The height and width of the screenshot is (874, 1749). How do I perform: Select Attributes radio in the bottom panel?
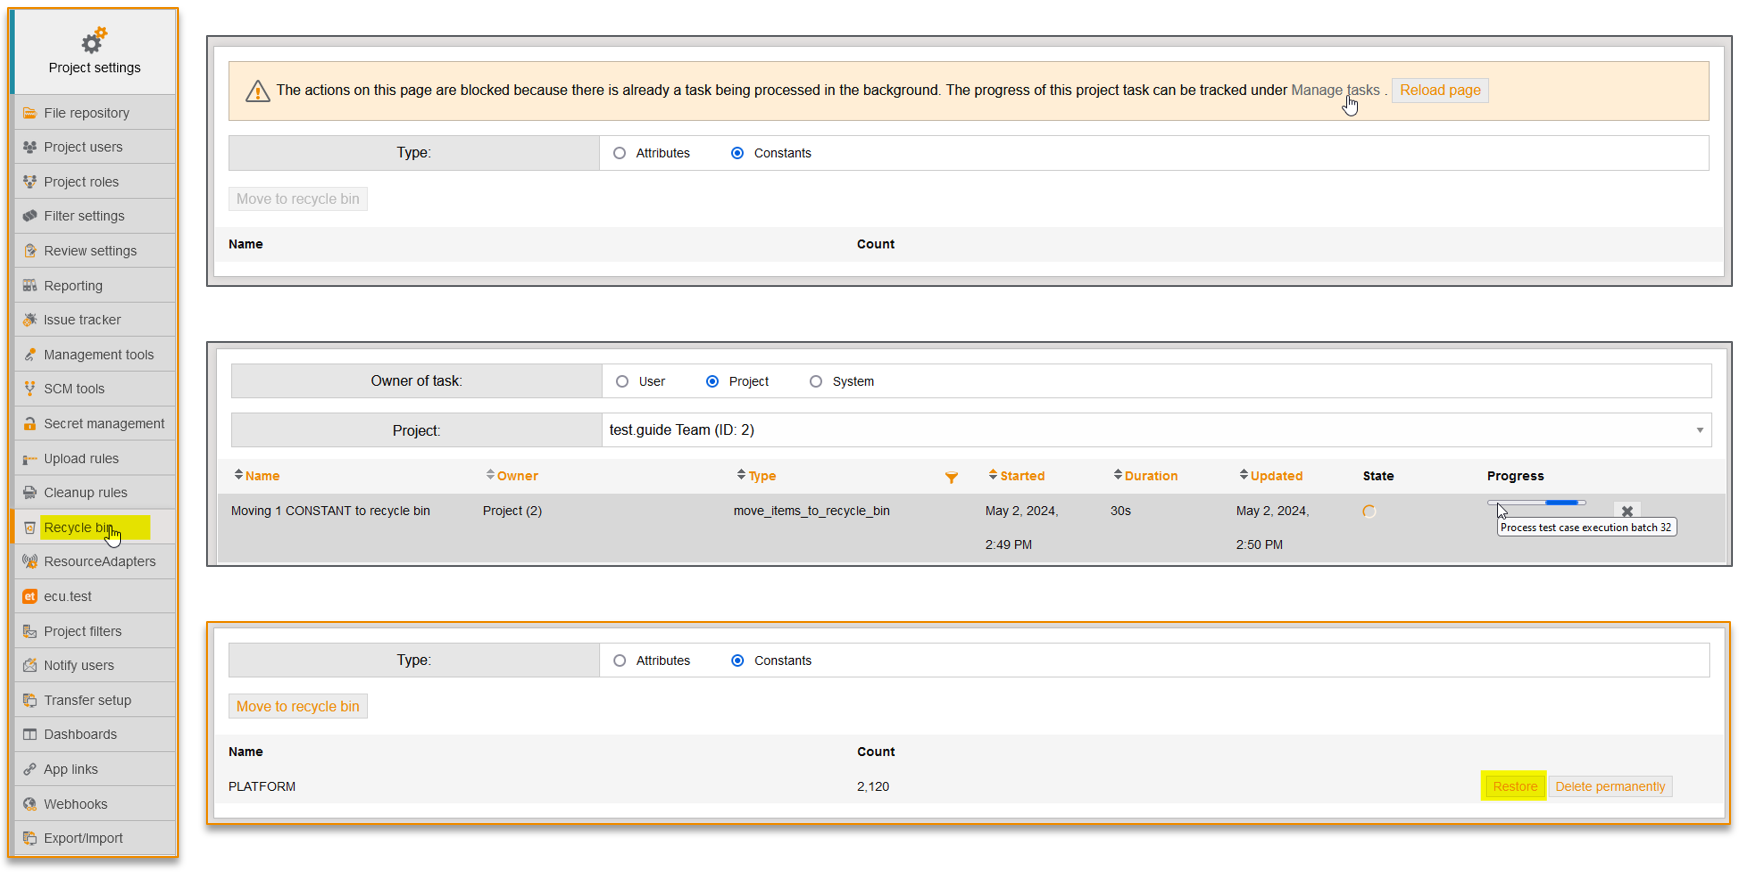pos(620,661)
